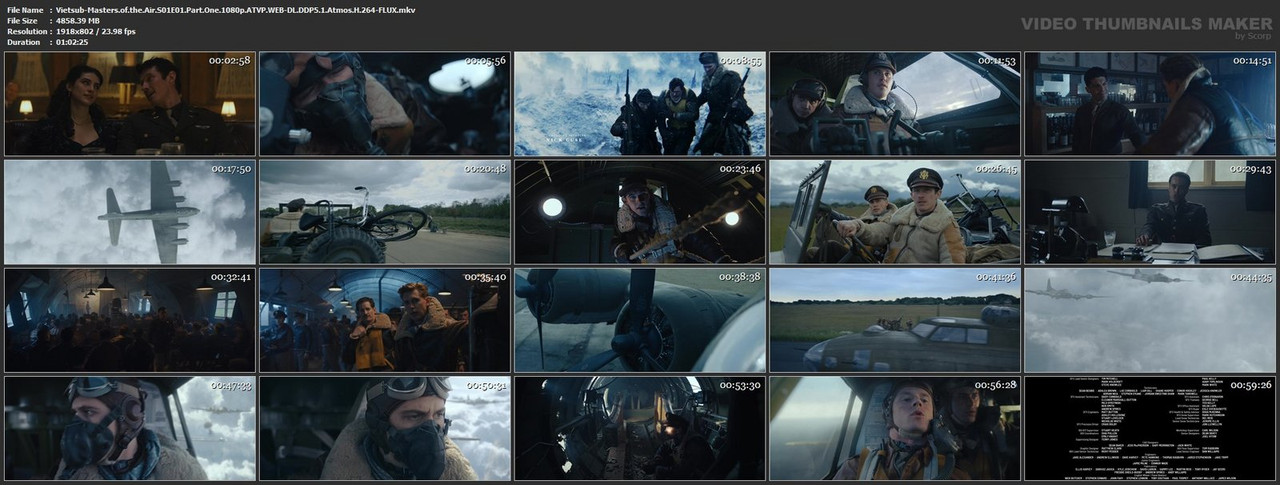Select the thumbnail at 00:23:46
Screen dimensions: 1280x485
(640, 212)
